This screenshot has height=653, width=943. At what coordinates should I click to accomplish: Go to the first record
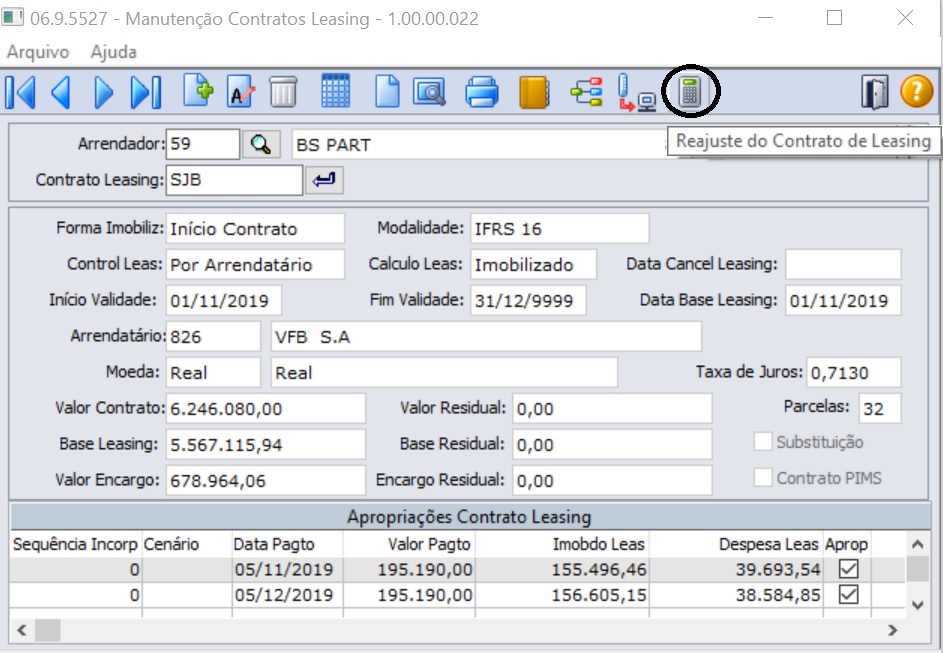pyautogui.click(x=20, y=92)
